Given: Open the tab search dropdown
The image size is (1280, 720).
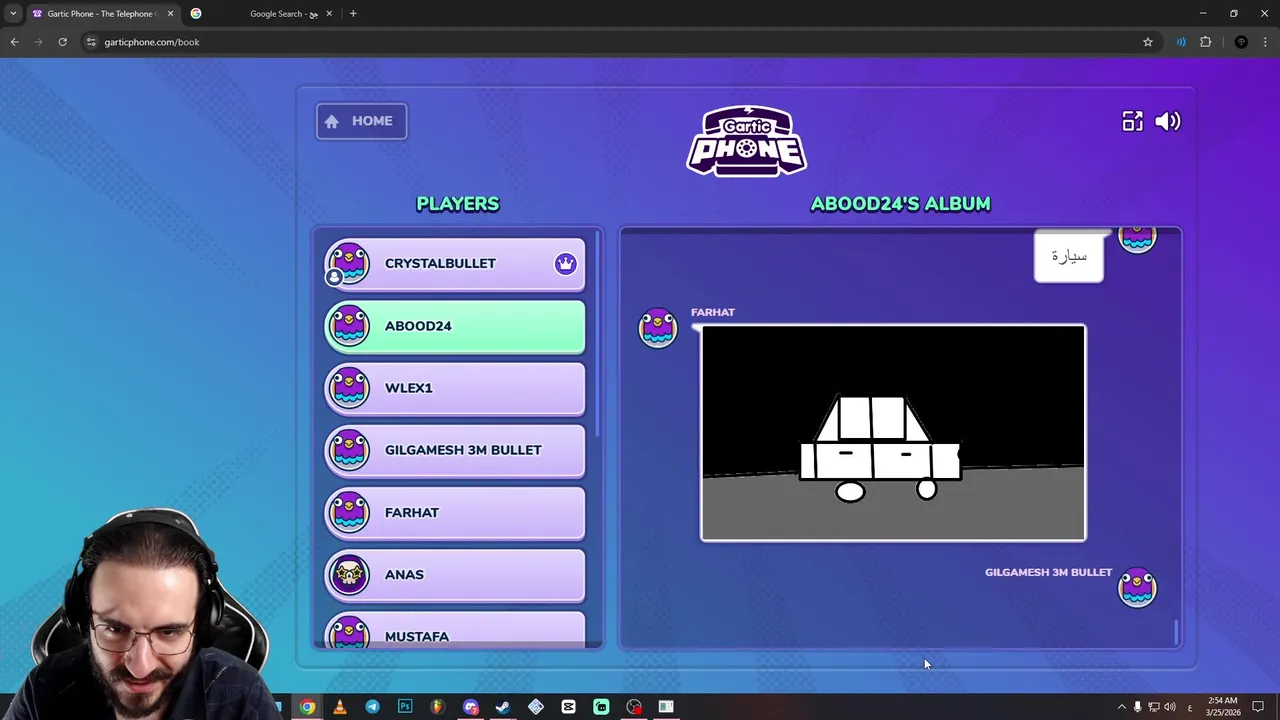Looking at the screenshot, I should tap(13, 14).
